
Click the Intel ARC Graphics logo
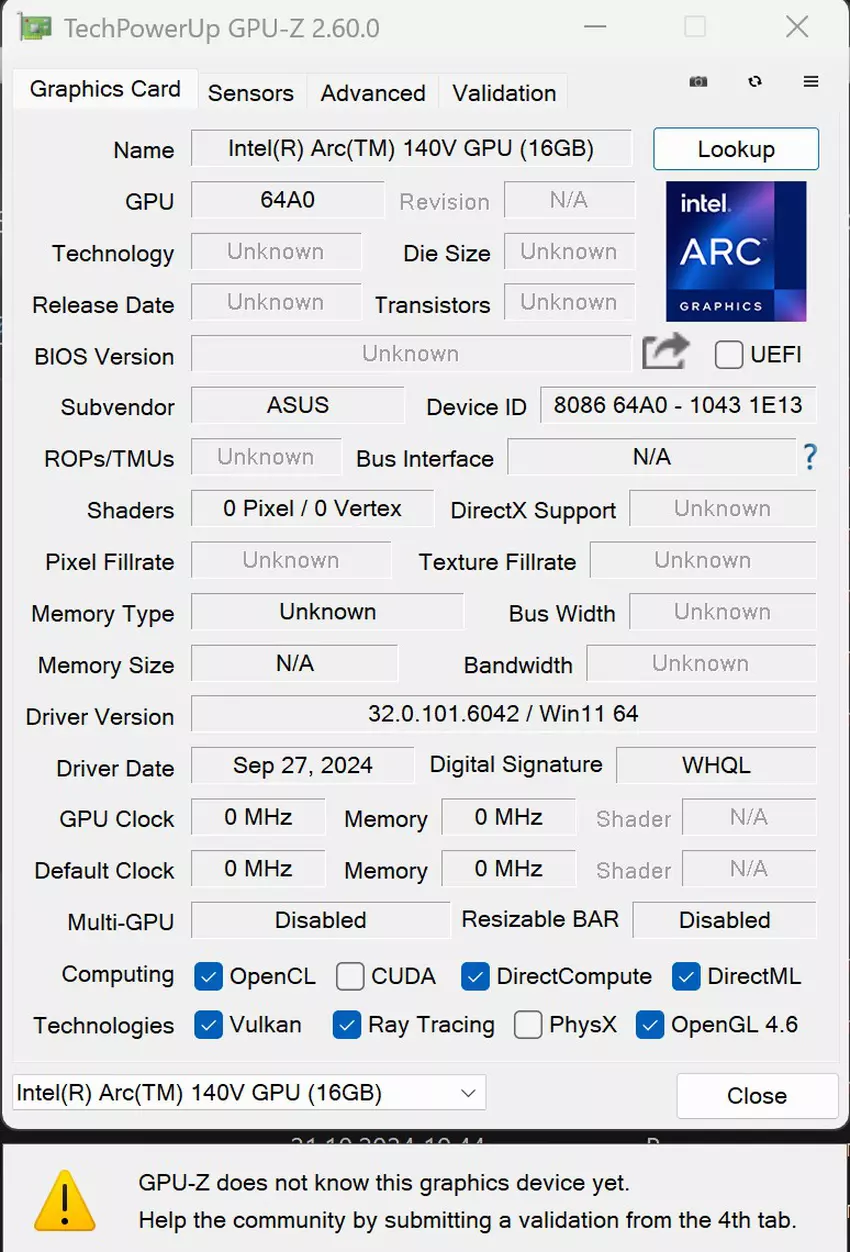(735, 251)
